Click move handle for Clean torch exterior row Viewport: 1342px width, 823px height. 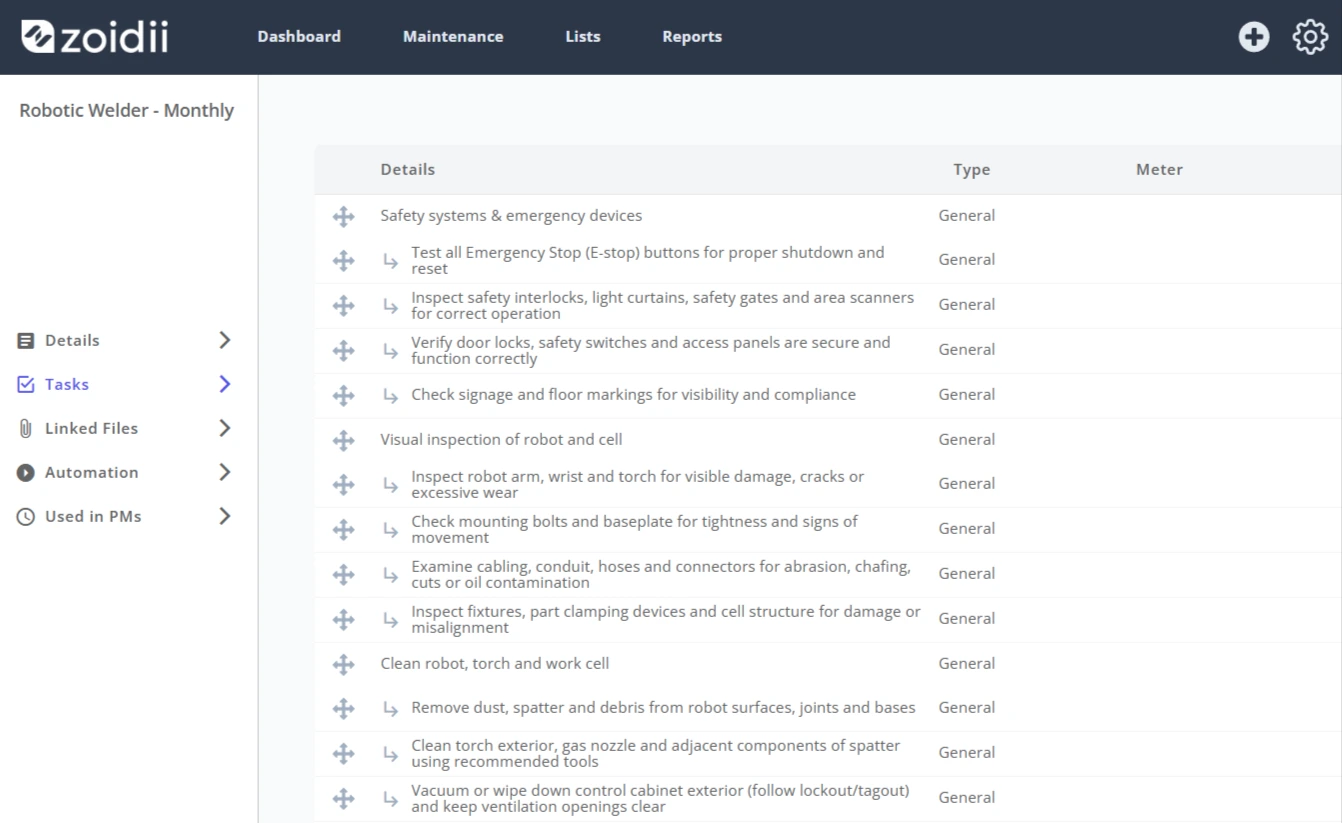click(343, 753)
